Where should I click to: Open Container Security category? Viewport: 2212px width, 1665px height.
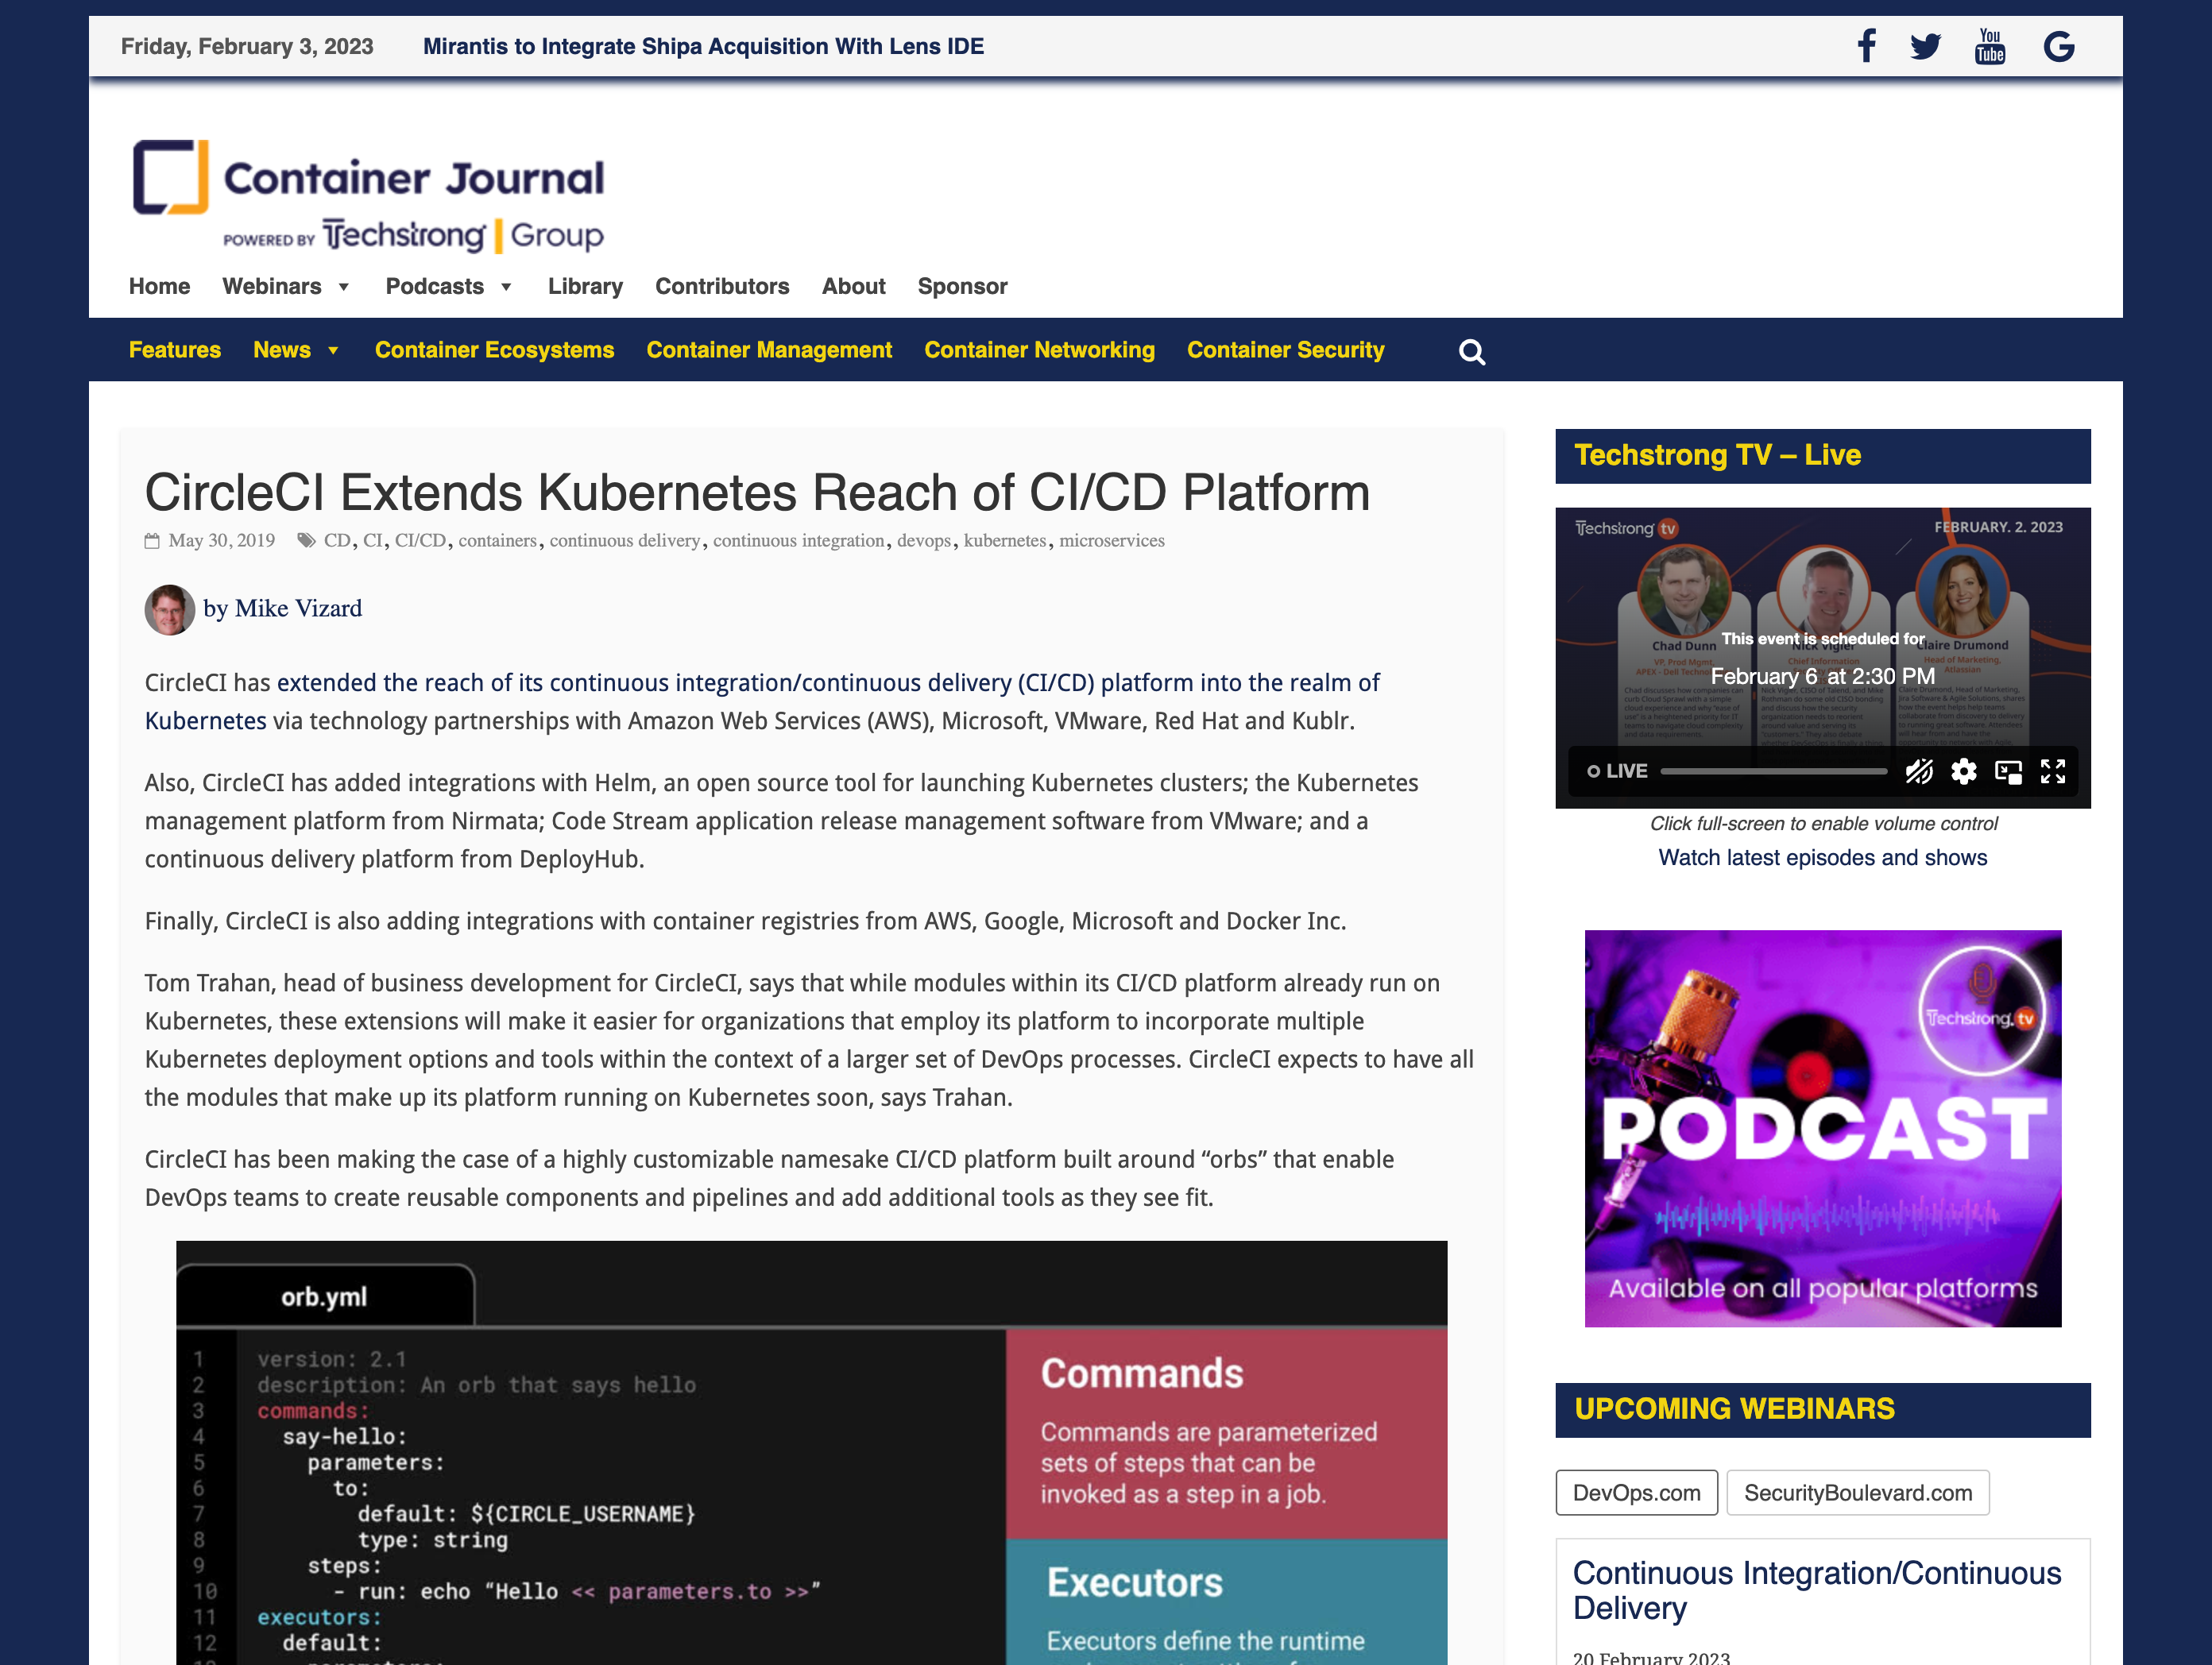(x=1285, y=350)
